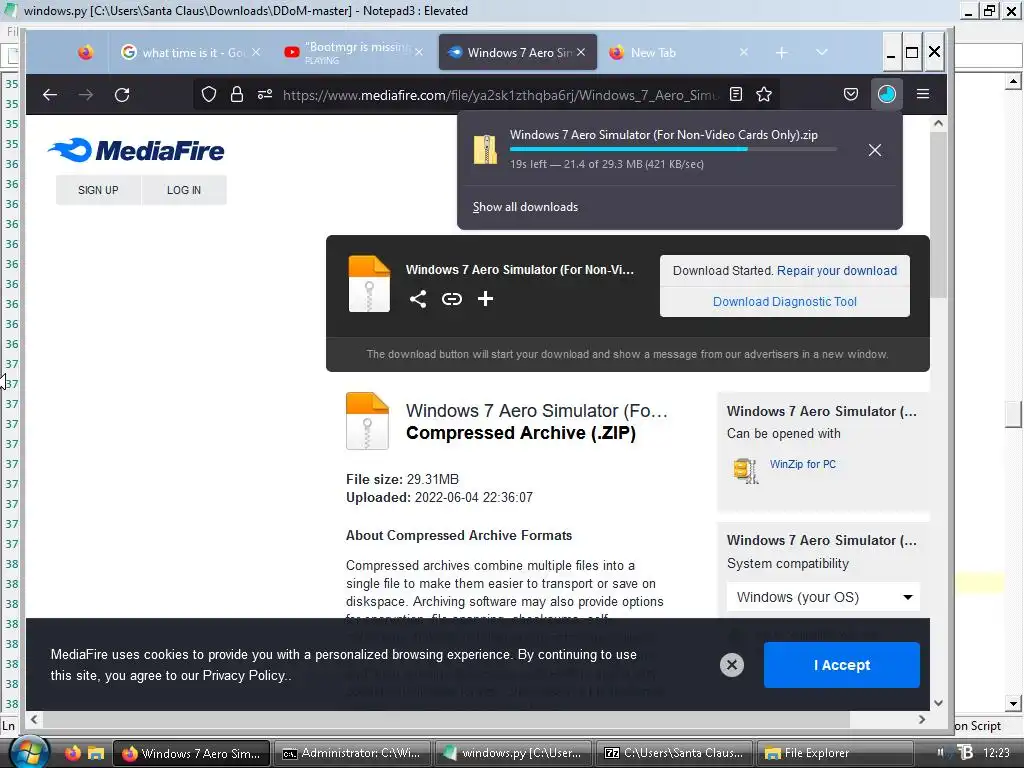The image size is (1024, 768).
Task: Copy the file link with the chain icon
Action: (452, 299)
